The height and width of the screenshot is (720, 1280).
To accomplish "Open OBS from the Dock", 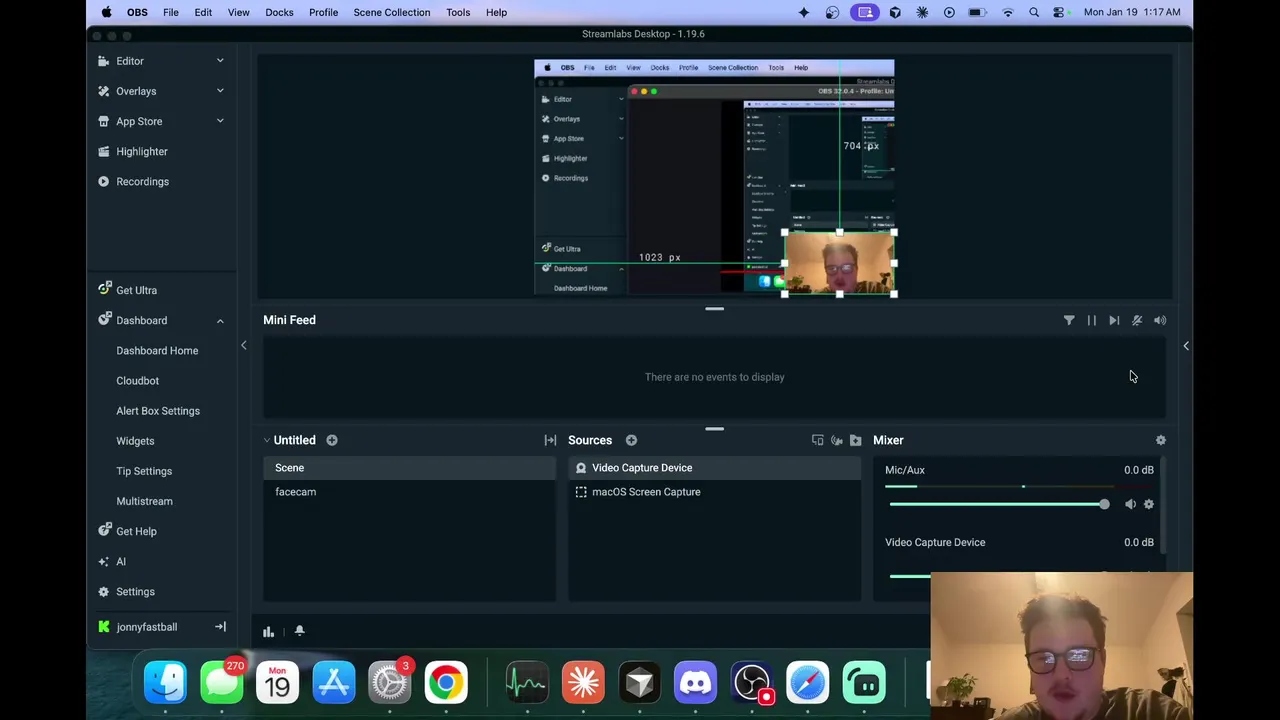I will coord(752,683).
